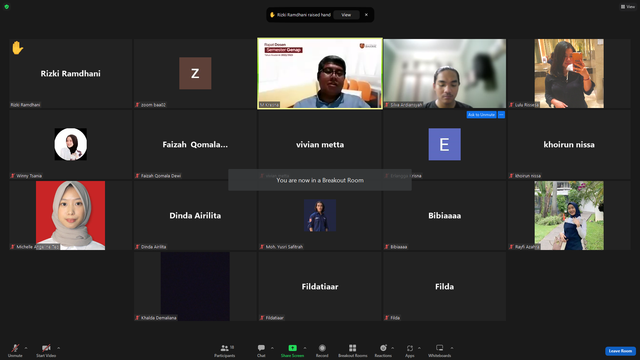Expand Whiteboards options arrow
Image resolution: width=640 pixels, height=360 pixels.
coord(452,348)
